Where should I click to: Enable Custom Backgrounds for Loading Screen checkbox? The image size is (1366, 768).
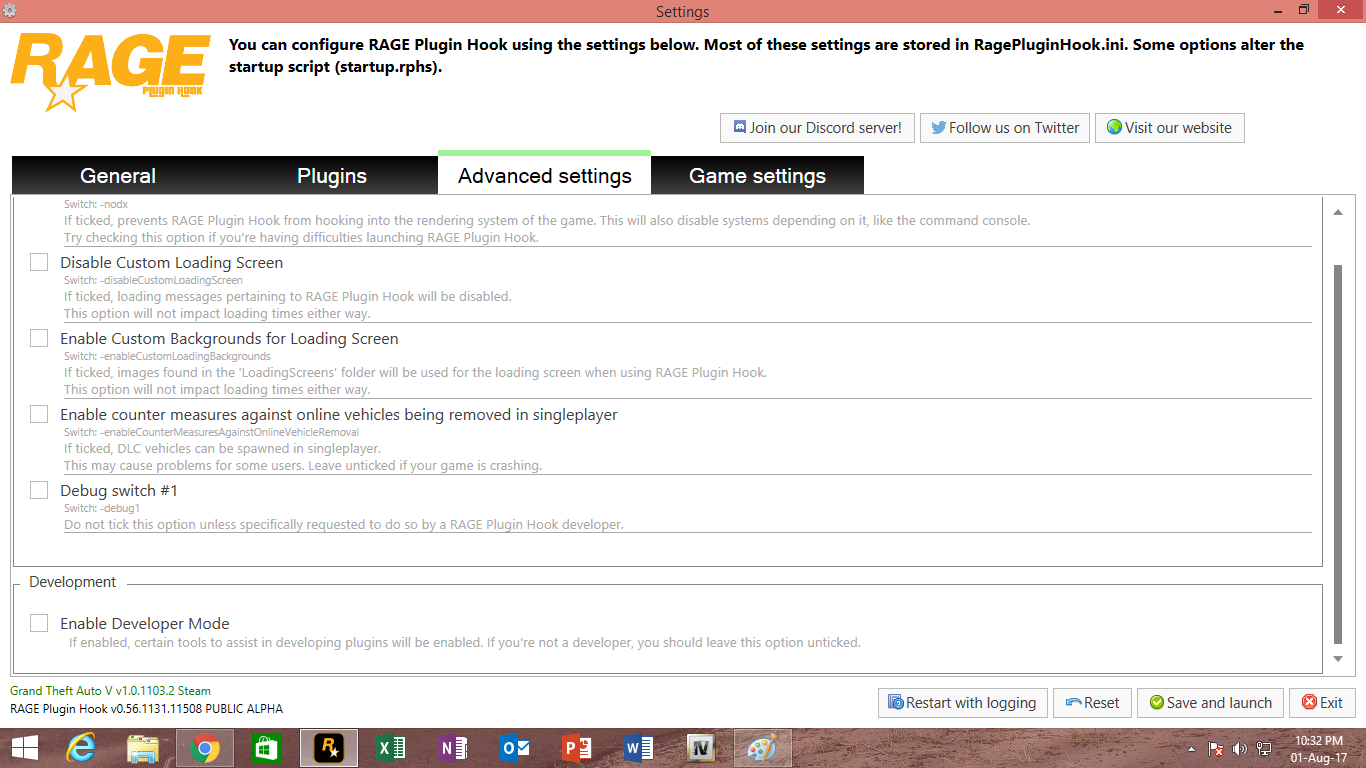39,338
